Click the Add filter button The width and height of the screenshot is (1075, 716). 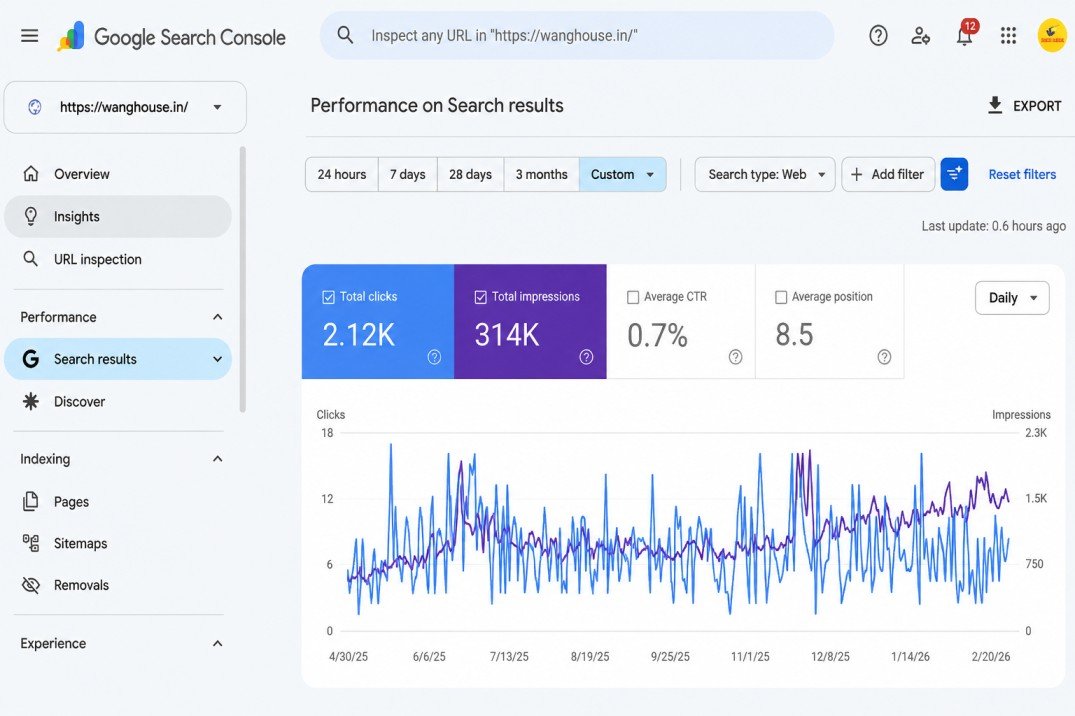point(888,174)
